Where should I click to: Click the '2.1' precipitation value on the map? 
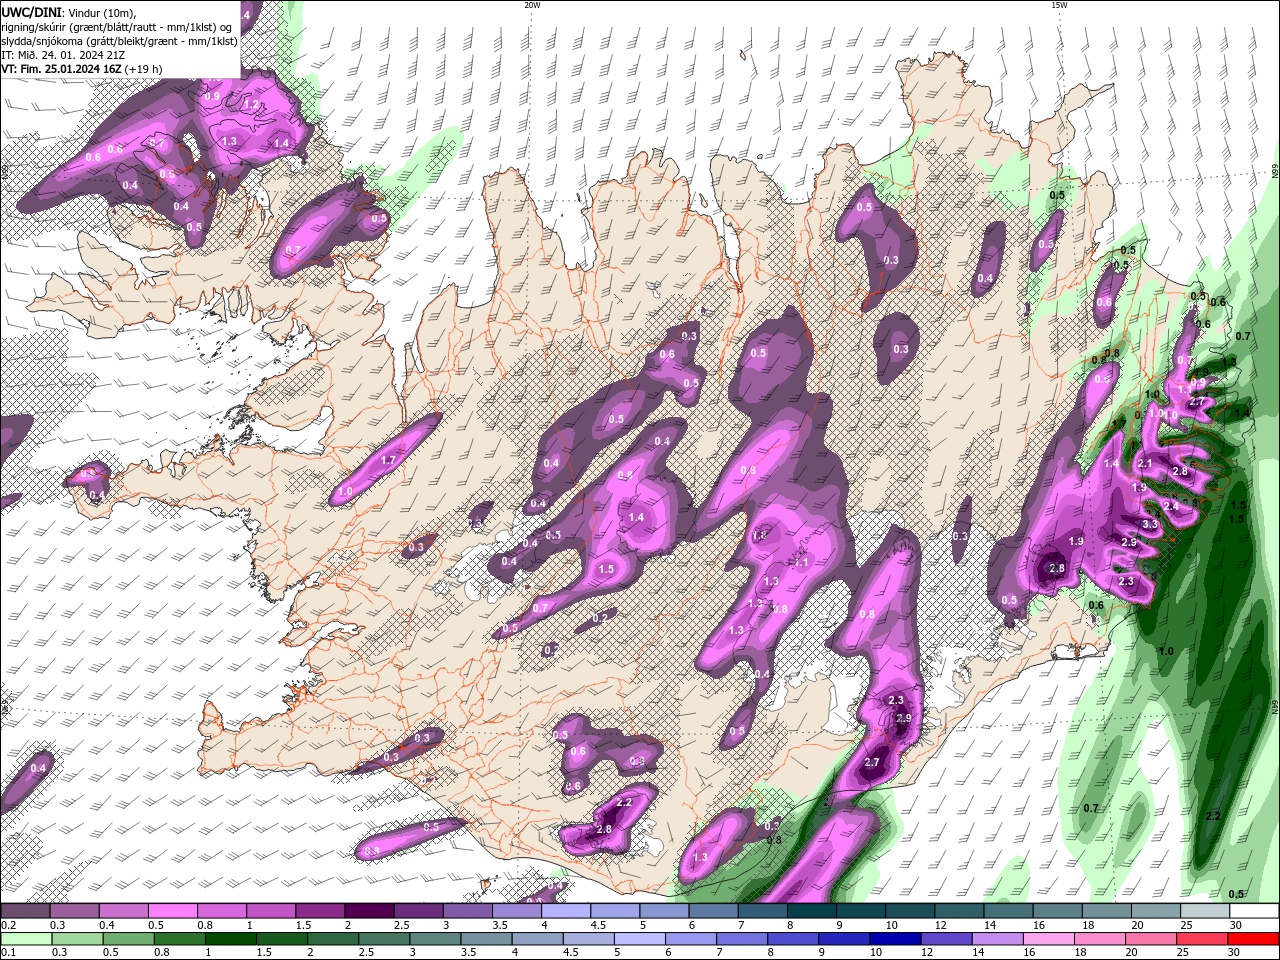point(1146,464)
